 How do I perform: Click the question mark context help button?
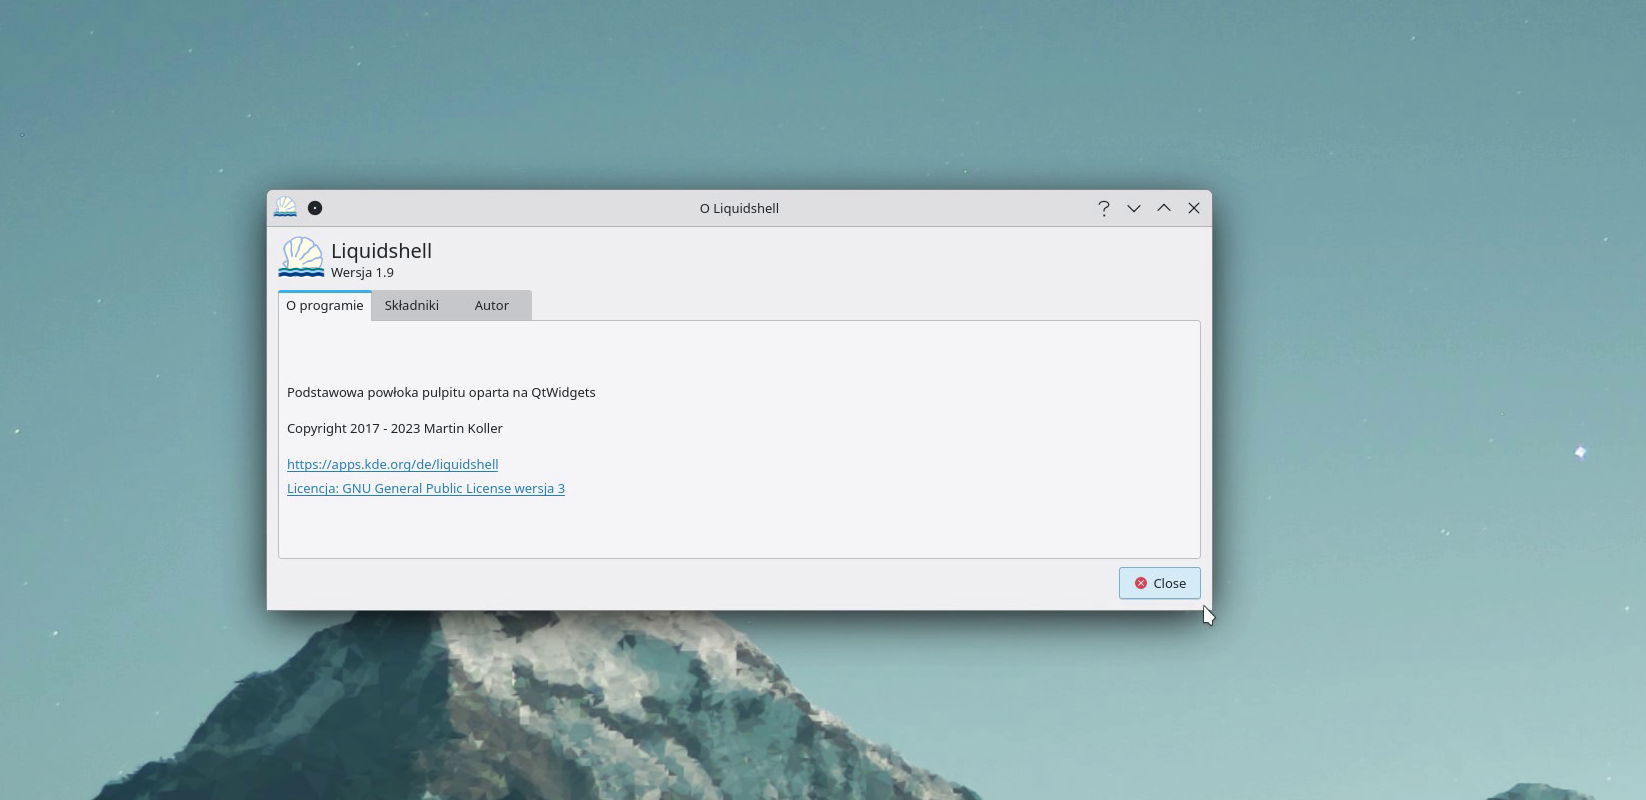[x=1104, y=208]
